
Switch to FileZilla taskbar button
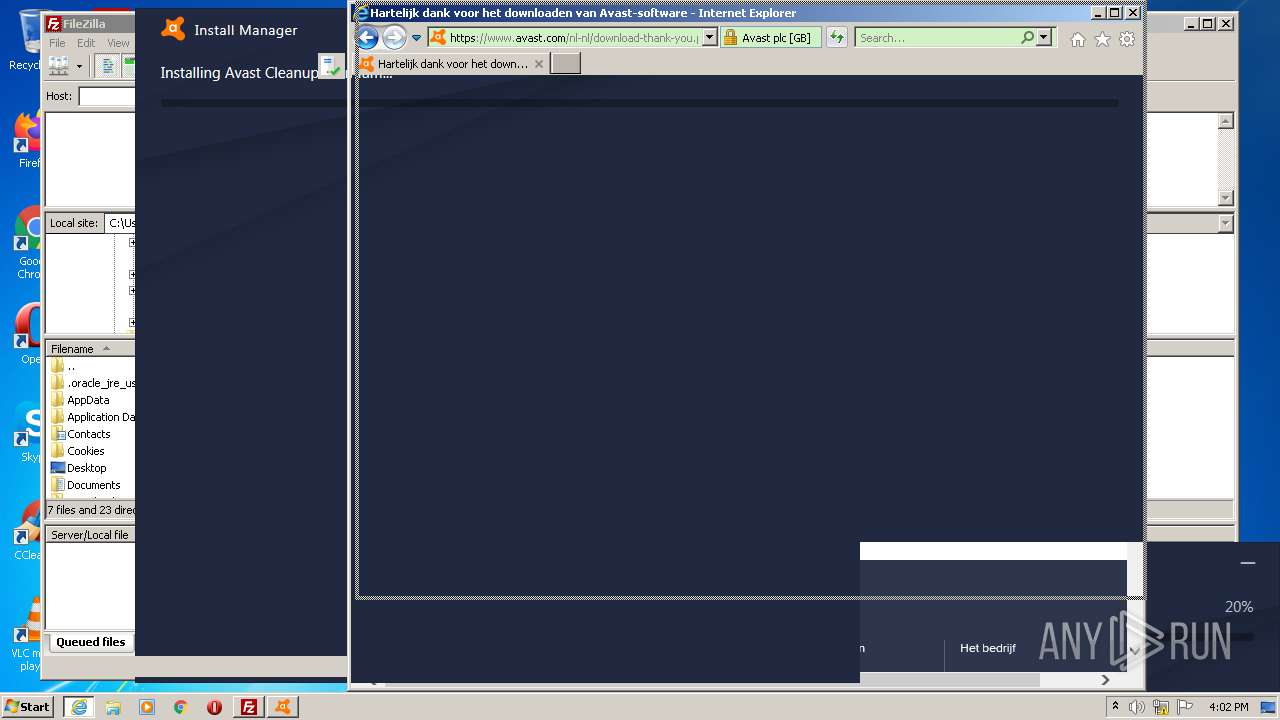249,707
